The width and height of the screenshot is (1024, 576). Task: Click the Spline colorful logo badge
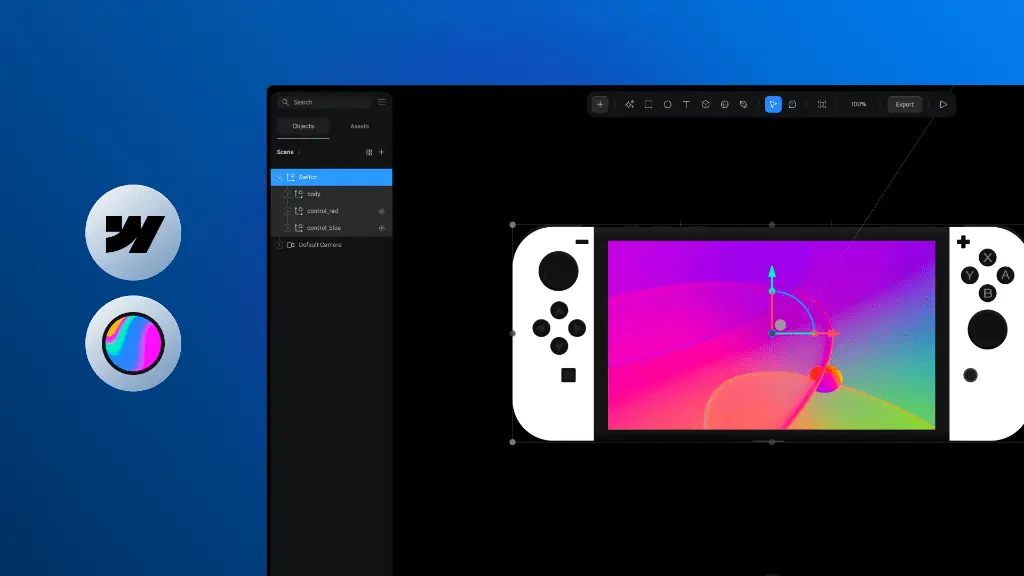[133, 344]
